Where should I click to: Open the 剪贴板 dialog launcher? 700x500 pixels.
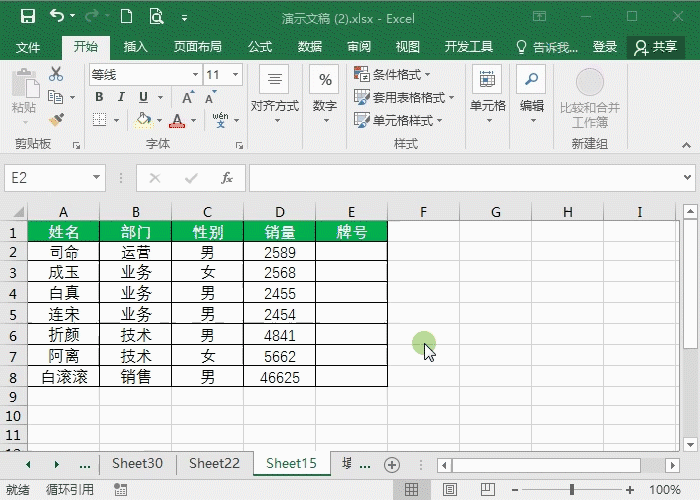coord(76,146)
